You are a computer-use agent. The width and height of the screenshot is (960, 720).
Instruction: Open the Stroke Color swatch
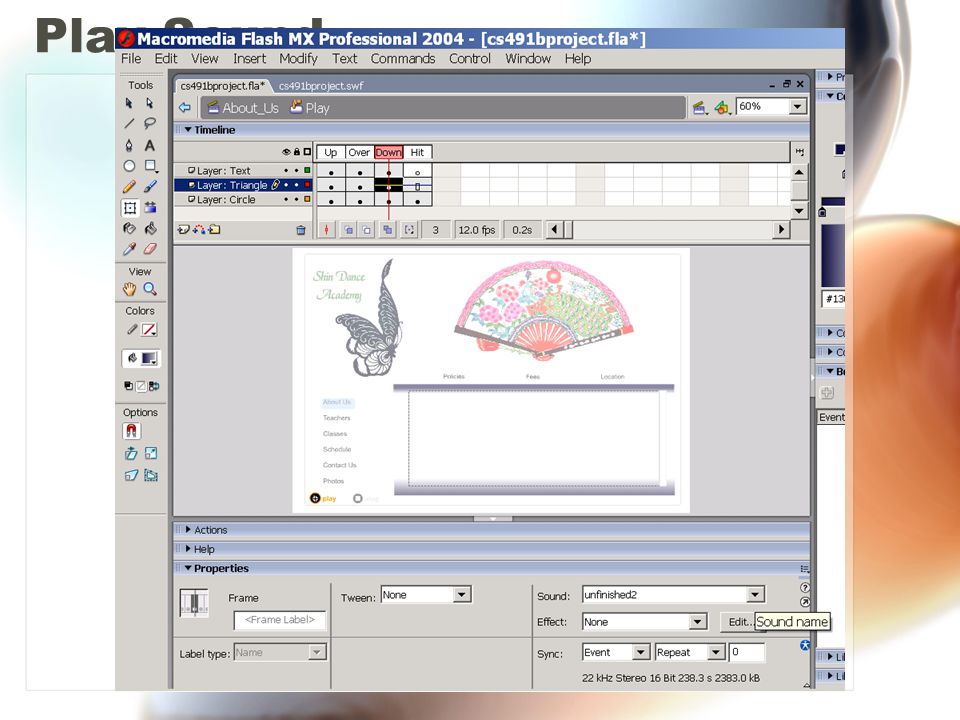[149, 330]
